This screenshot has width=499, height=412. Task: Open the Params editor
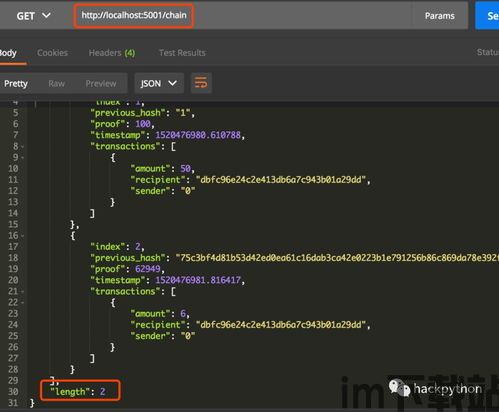point(439,16)
